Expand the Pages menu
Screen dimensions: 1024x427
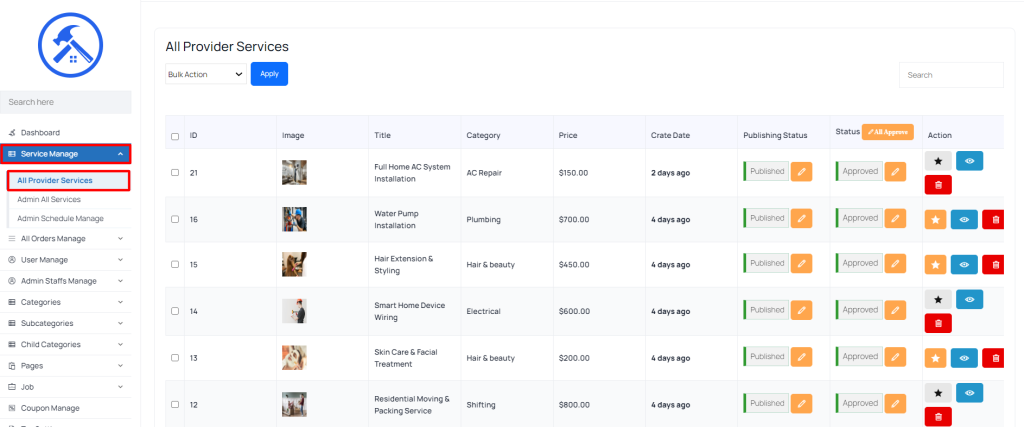click(65, 366)
